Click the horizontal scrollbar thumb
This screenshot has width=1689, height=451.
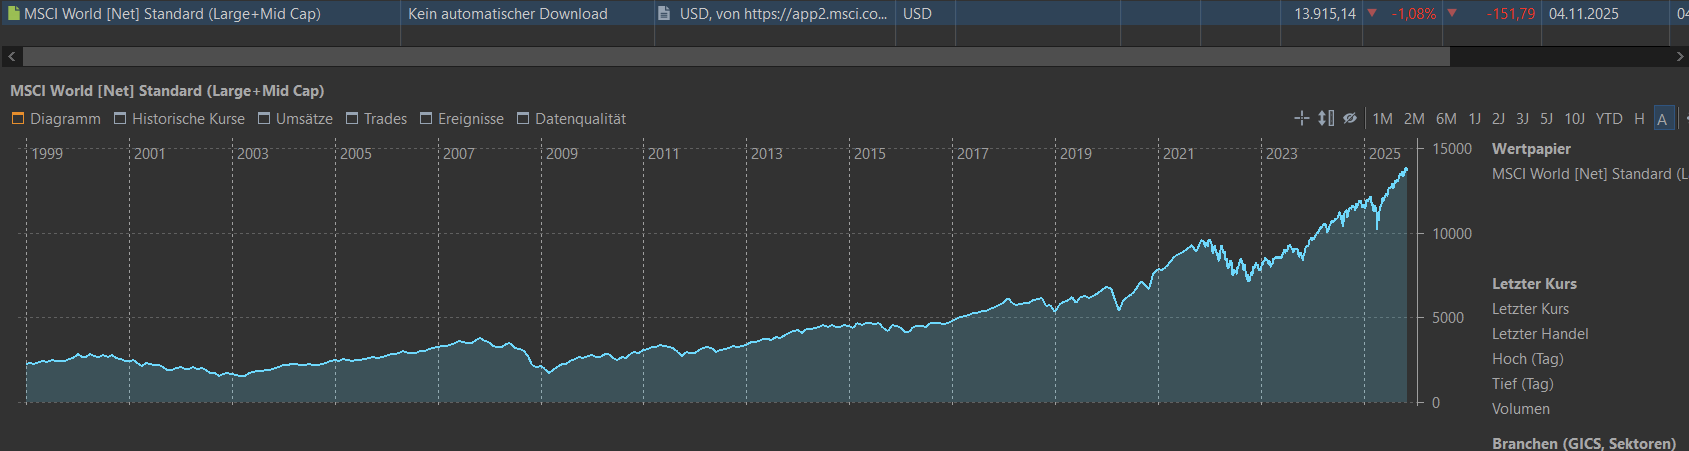[736, 57]
